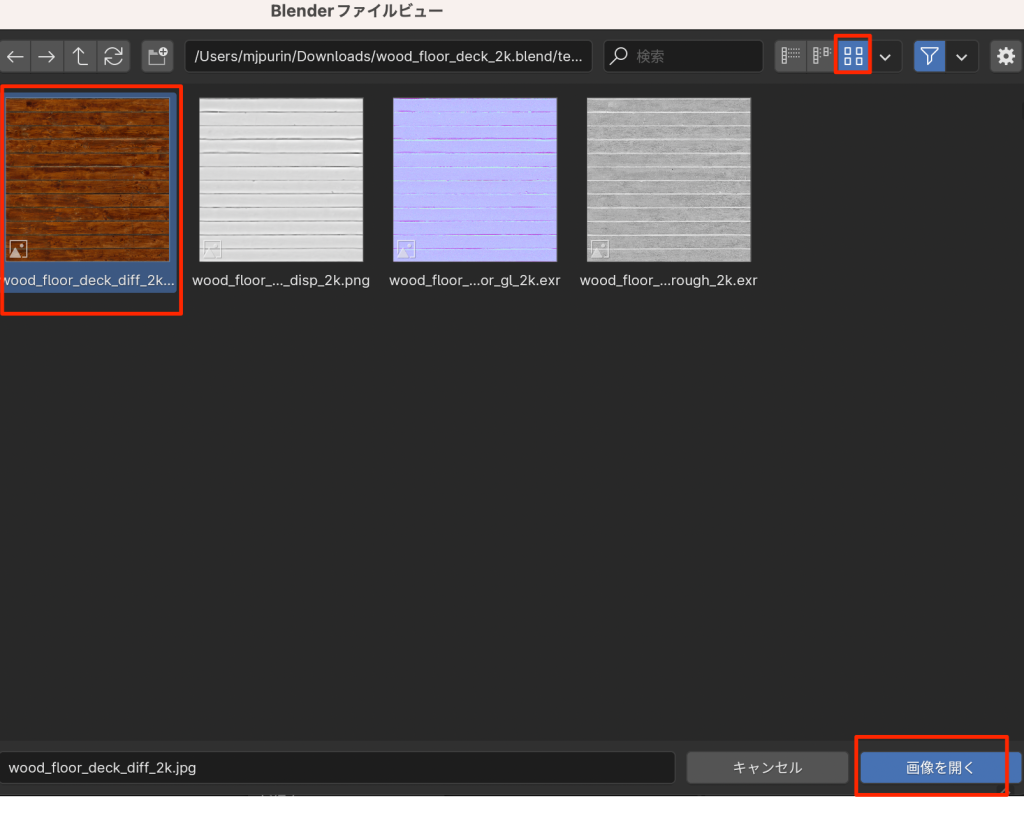Create a new folder
Image resolution: width=1024 pixels, height=823 pixels.
click(158, 57)
